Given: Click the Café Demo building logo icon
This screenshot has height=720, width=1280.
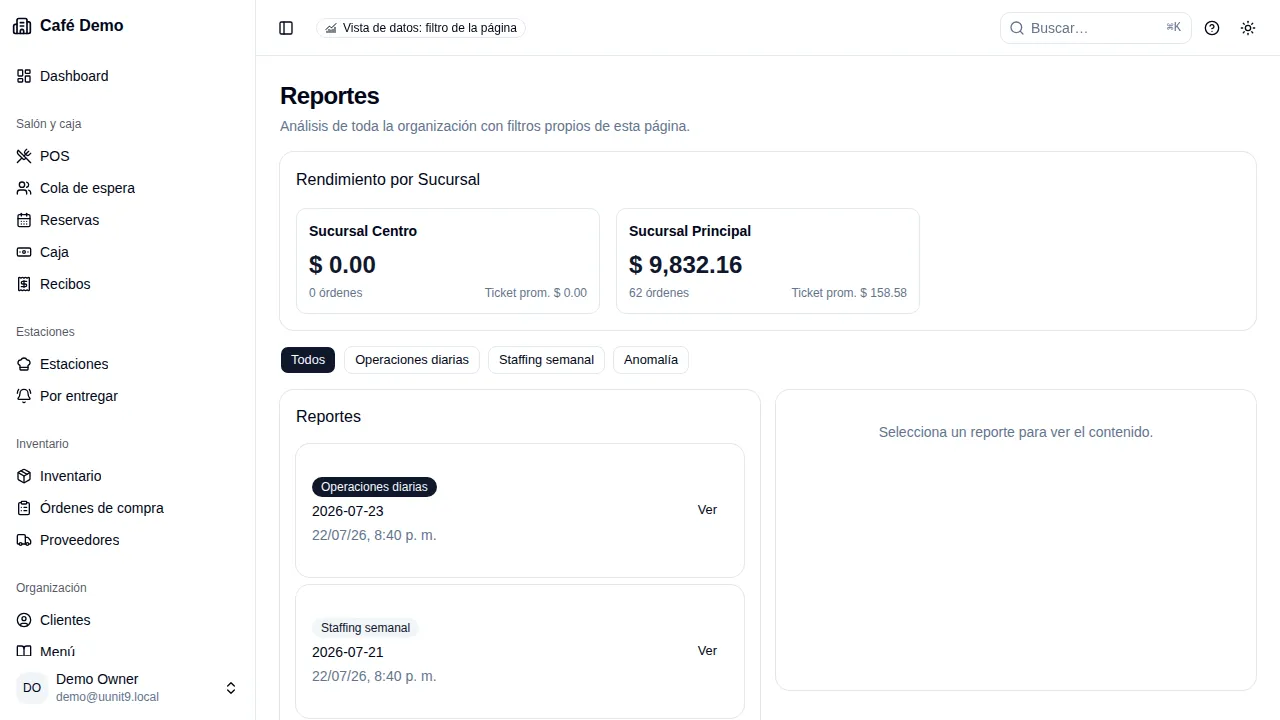Looking at the screenshot, I should pyautogui.click(x=22, y=26).
